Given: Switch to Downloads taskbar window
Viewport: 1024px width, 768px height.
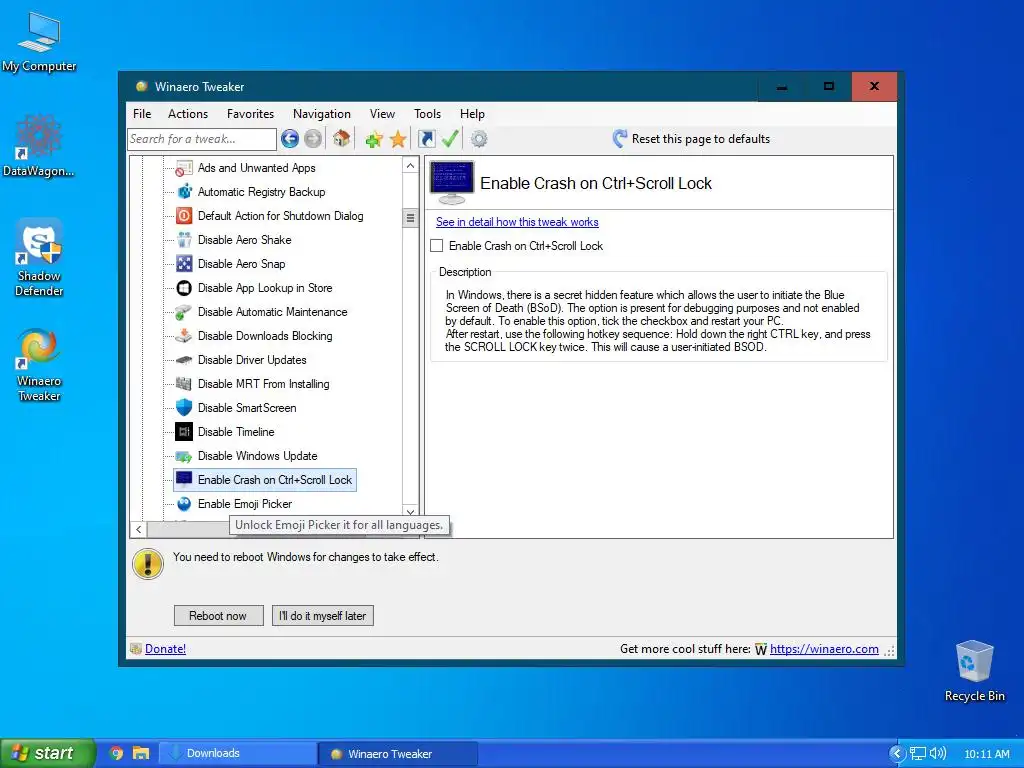Looking at the screenshot, I should click(x=238, y=754).
